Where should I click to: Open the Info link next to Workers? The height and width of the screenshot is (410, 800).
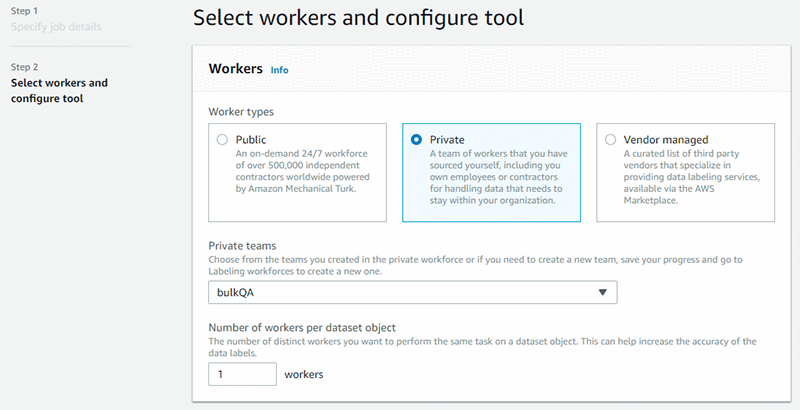pyautogui.click(x=279, y=70)
